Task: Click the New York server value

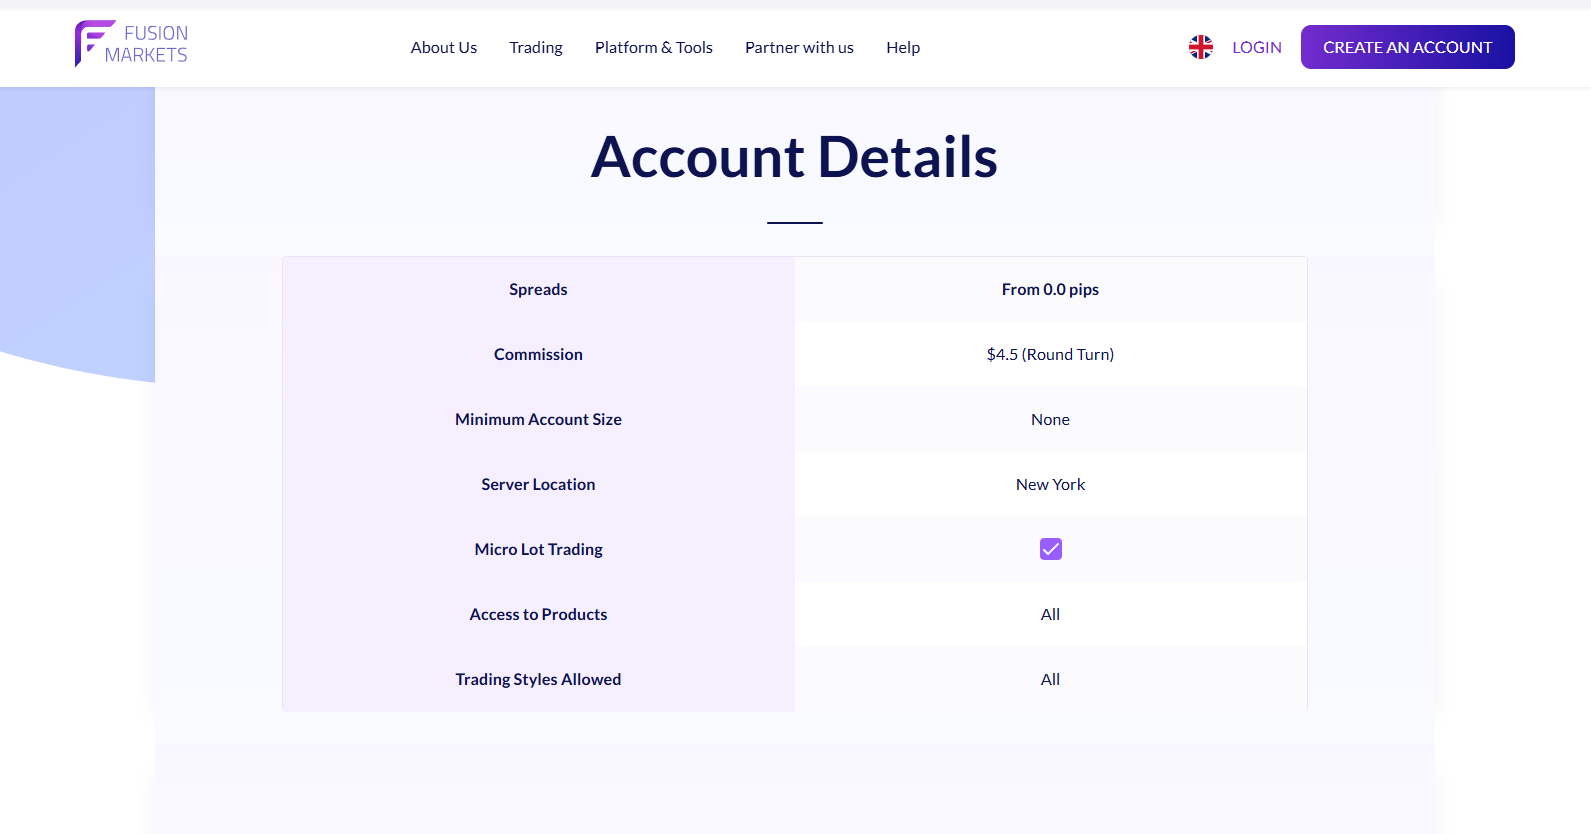Action: (1050, 484)
